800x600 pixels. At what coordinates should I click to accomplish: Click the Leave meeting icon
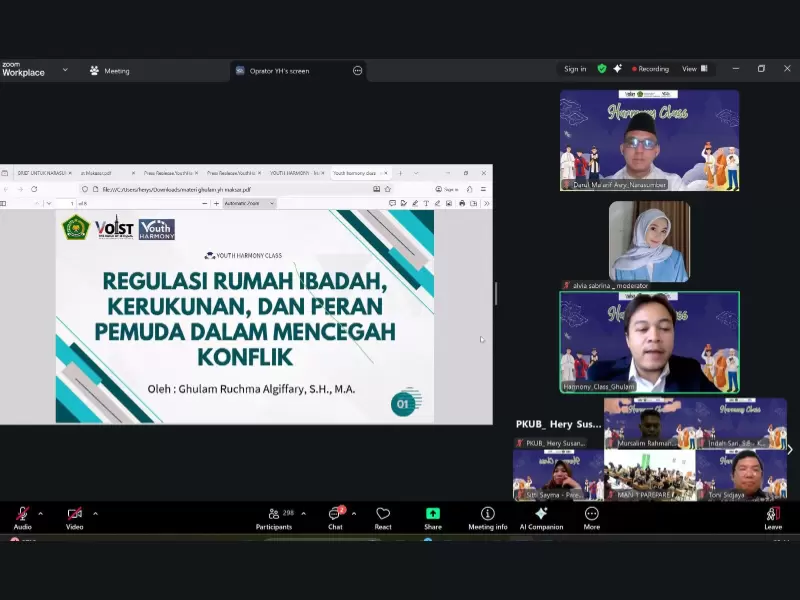[773, 514]
